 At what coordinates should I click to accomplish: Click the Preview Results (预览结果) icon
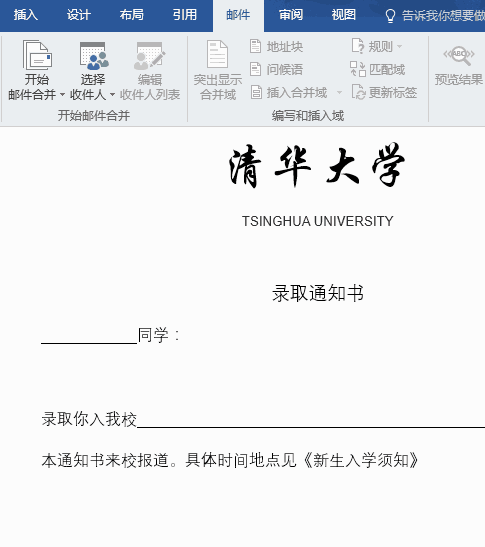click(x=459, y=56)
